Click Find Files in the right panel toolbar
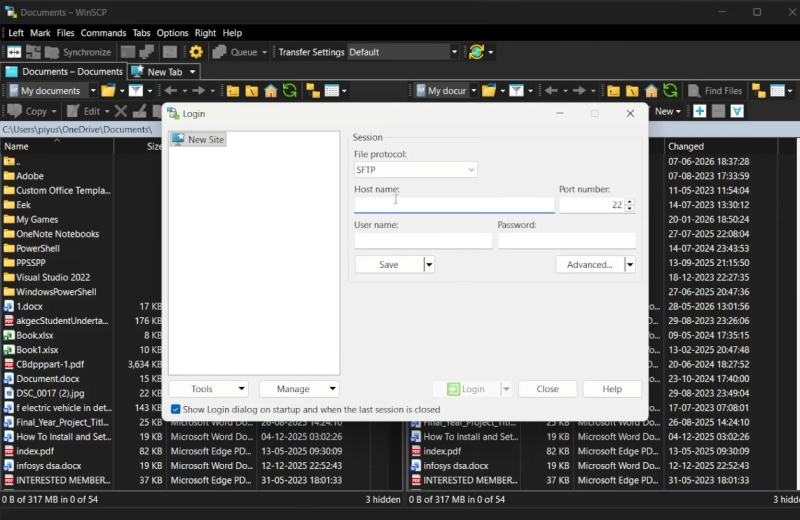 (x=715, y=91)
